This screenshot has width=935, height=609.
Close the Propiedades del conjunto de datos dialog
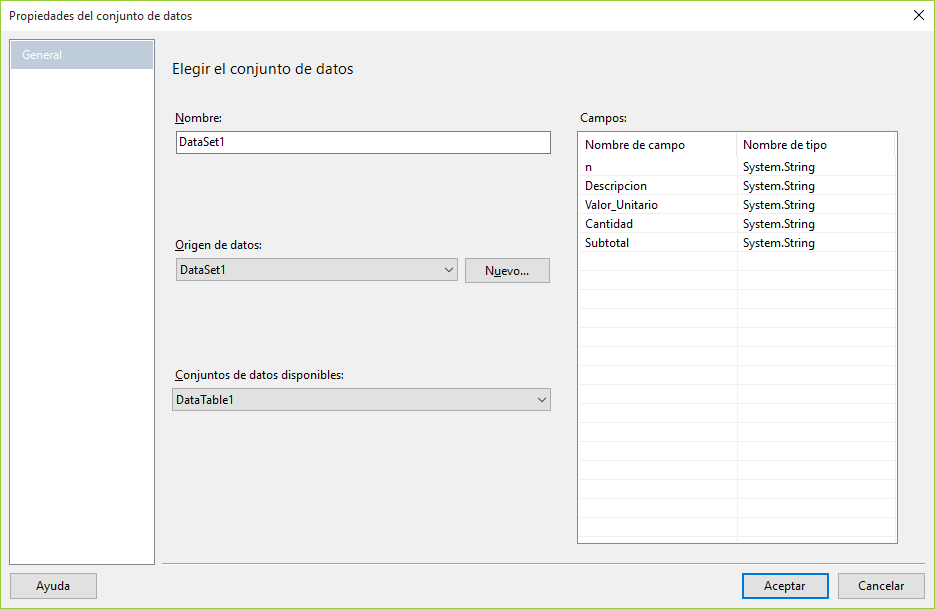pyautogui.click(x=917, y=15)
